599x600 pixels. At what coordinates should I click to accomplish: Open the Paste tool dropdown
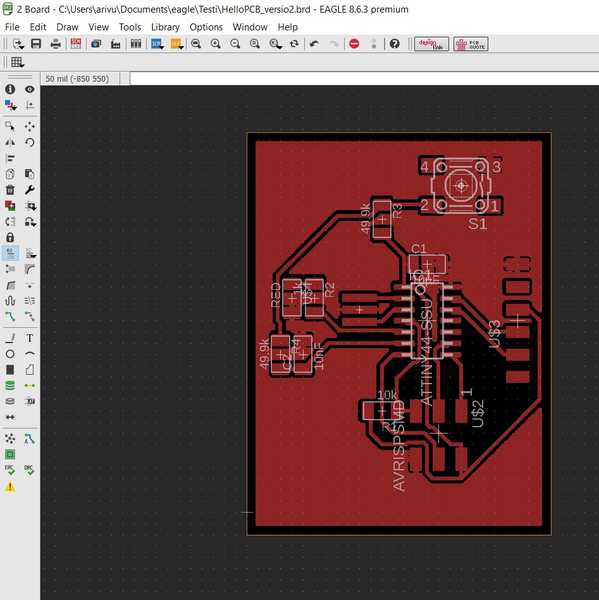[30, 174]
